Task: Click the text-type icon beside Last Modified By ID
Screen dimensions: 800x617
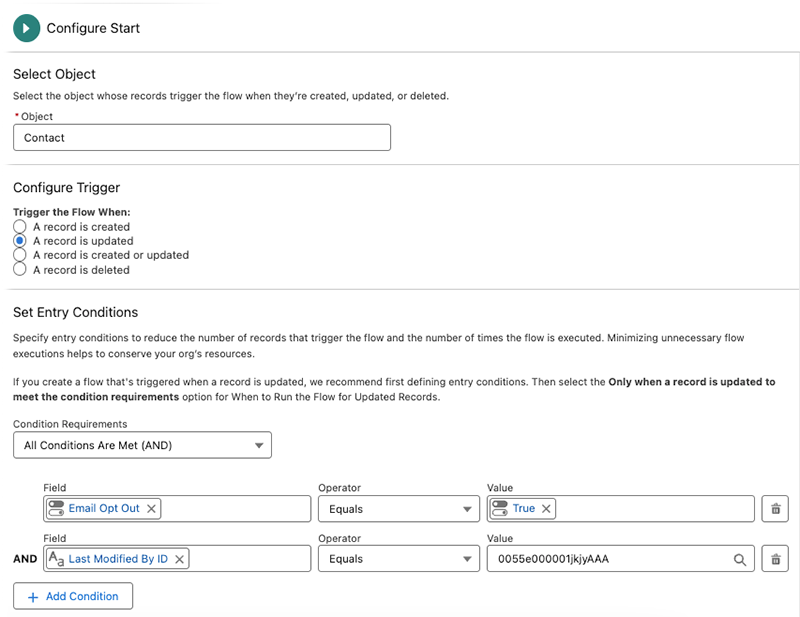Action: pyautogui.click(x=56, y=559)
